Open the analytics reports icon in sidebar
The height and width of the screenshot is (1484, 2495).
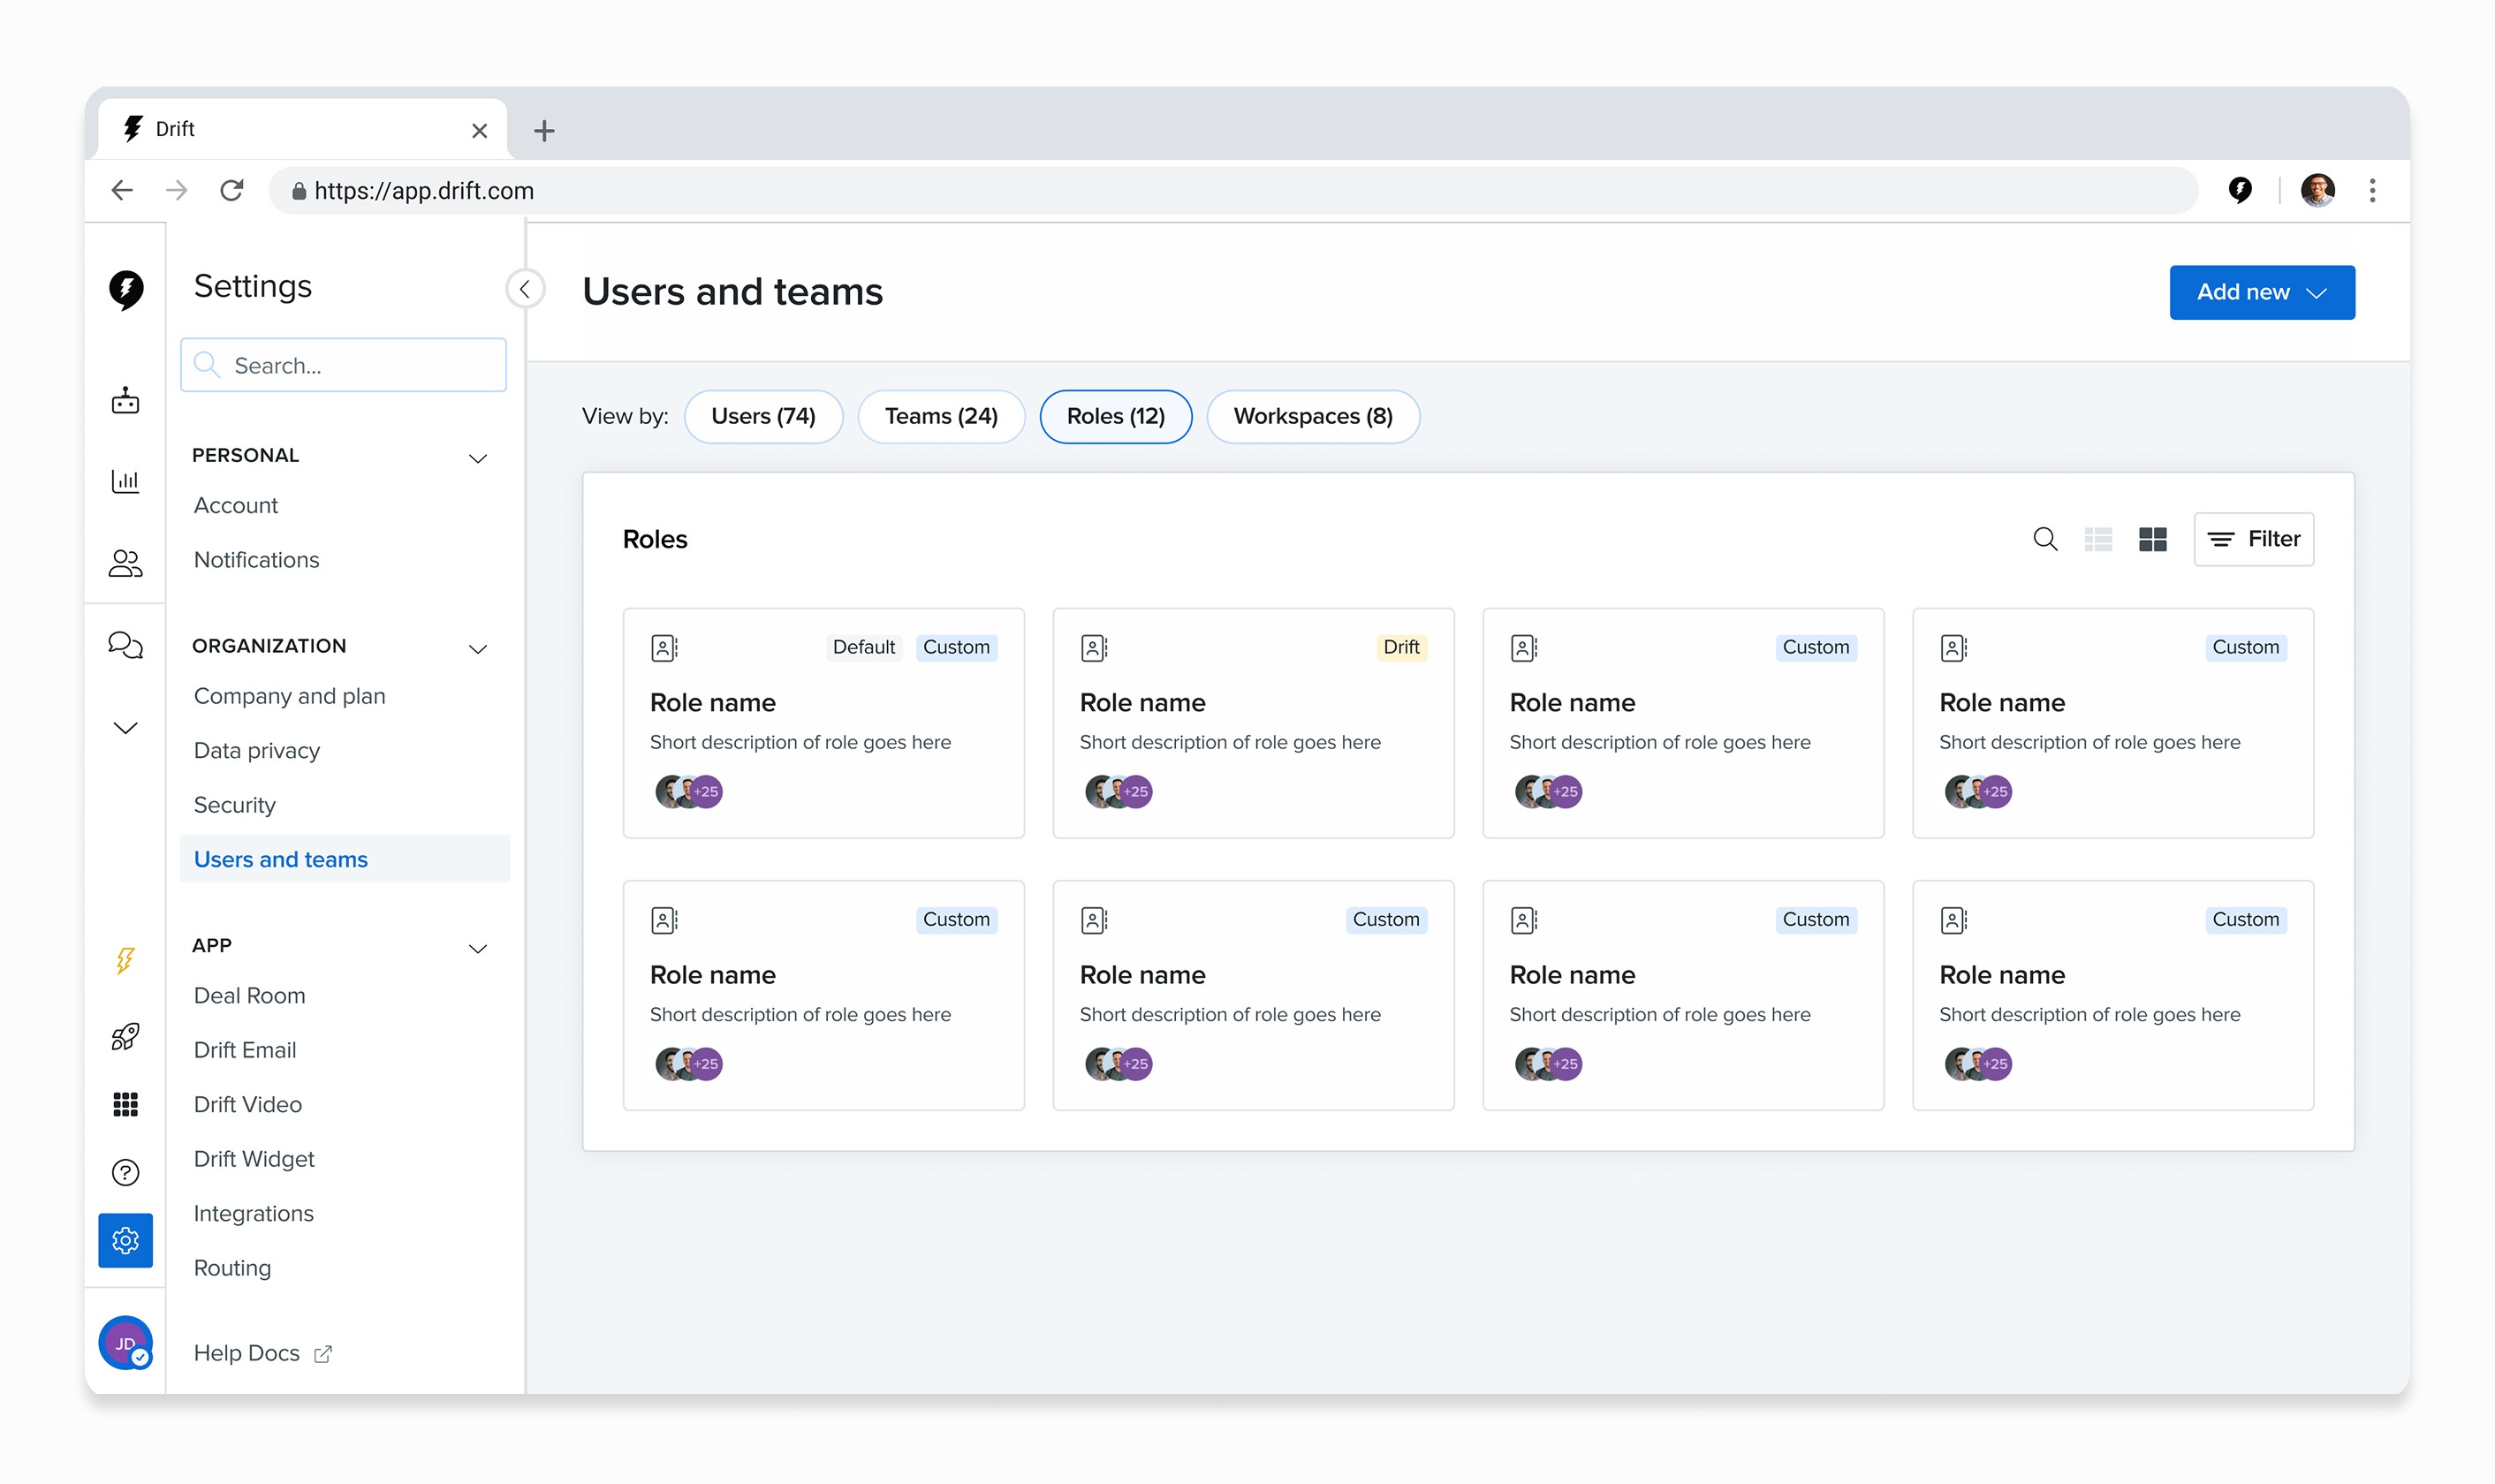pos(125,481)
